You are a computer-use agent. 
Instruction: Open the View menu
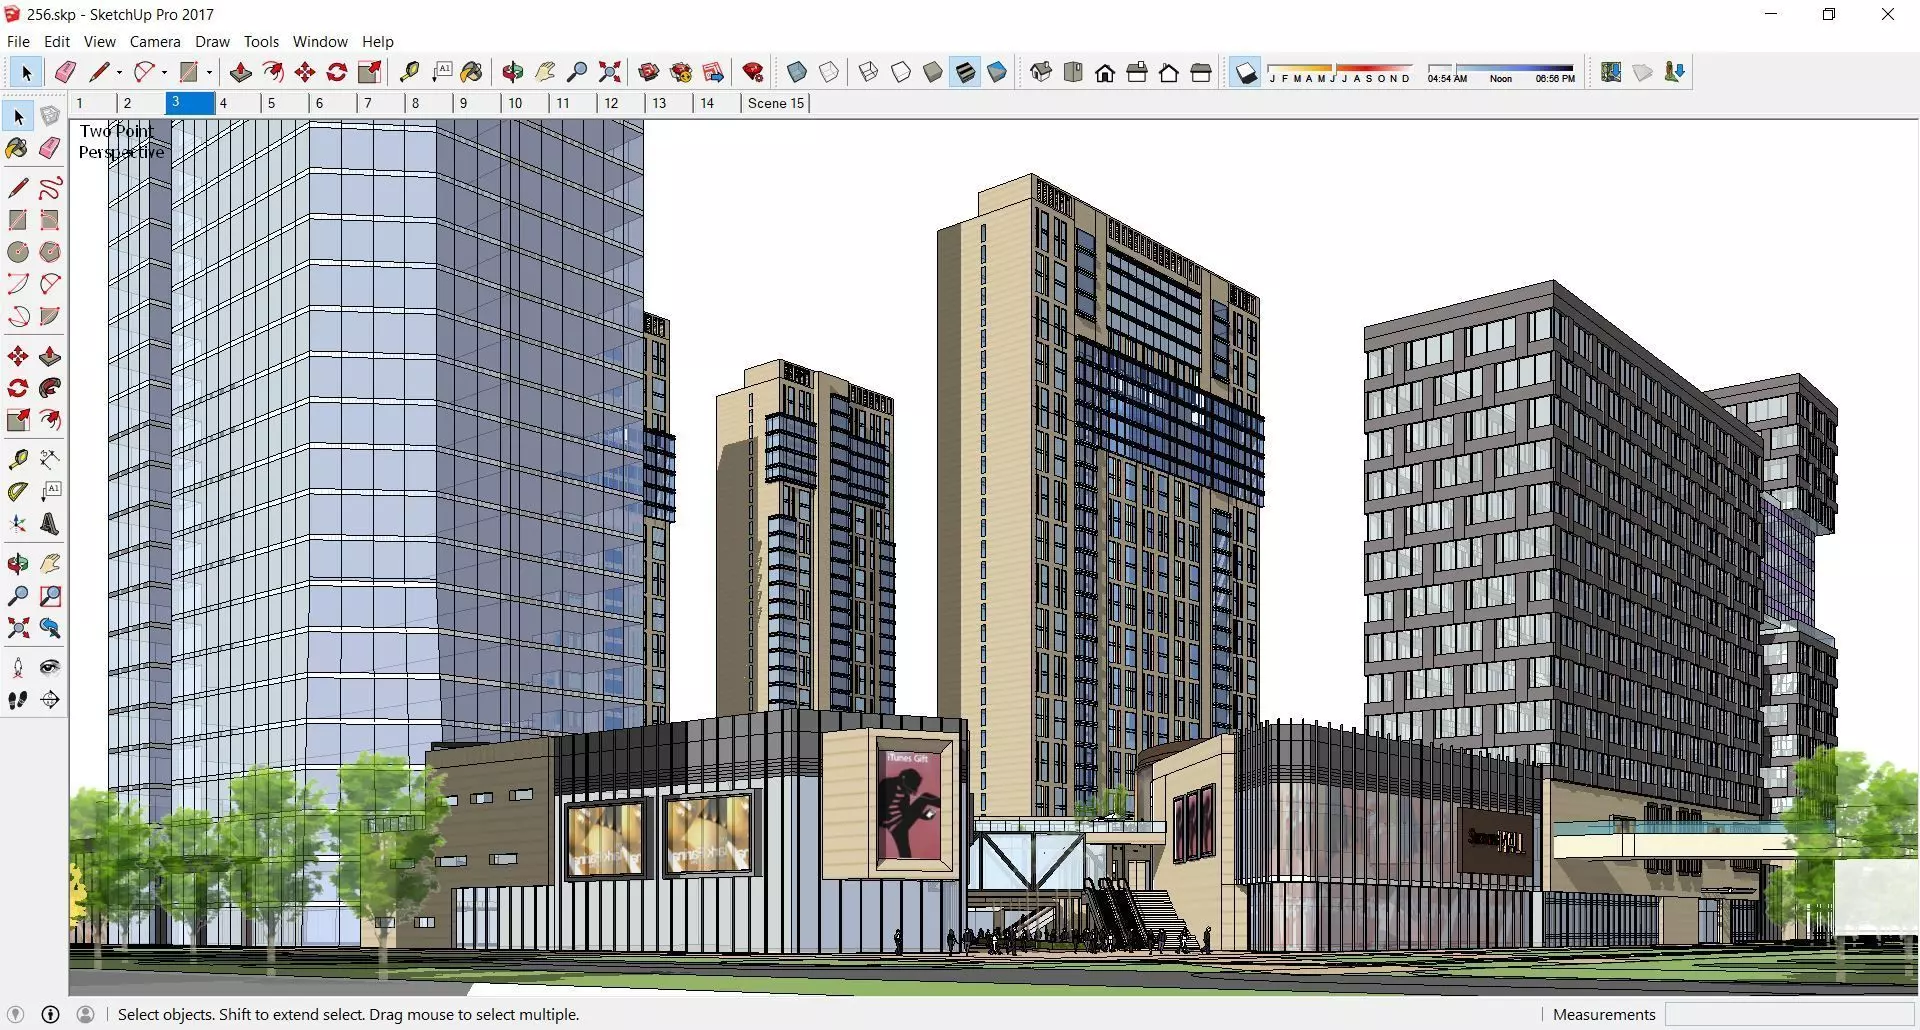100,42
